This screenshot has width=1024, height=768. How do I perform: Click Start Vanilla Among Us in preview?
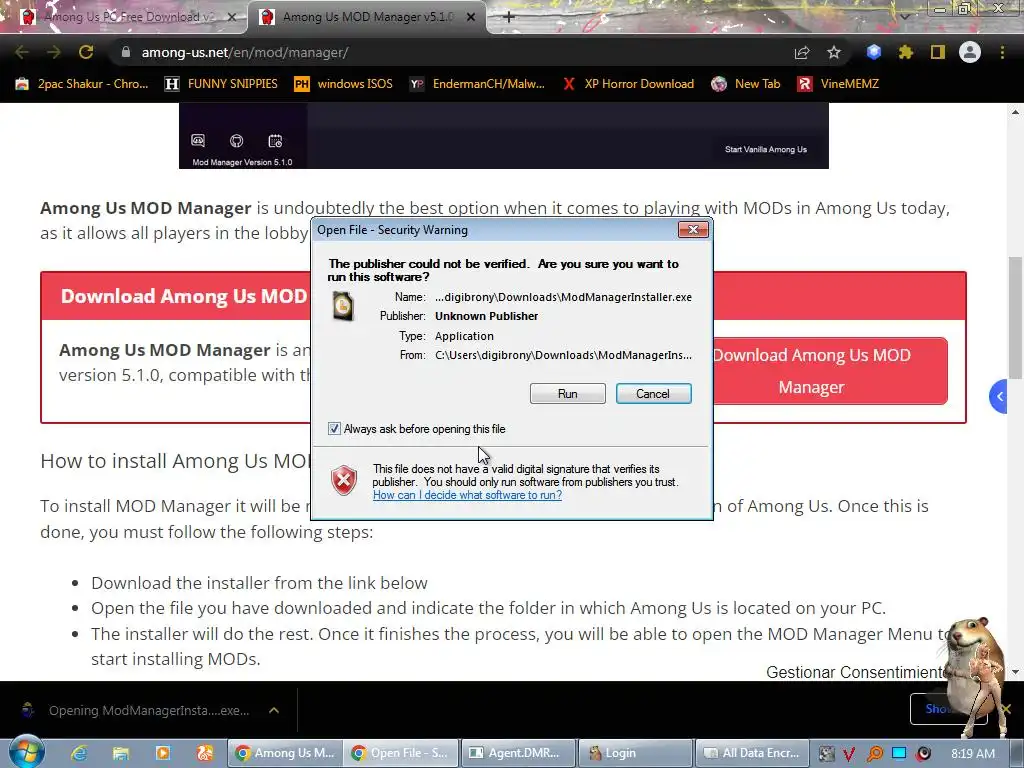coord(765,150)
